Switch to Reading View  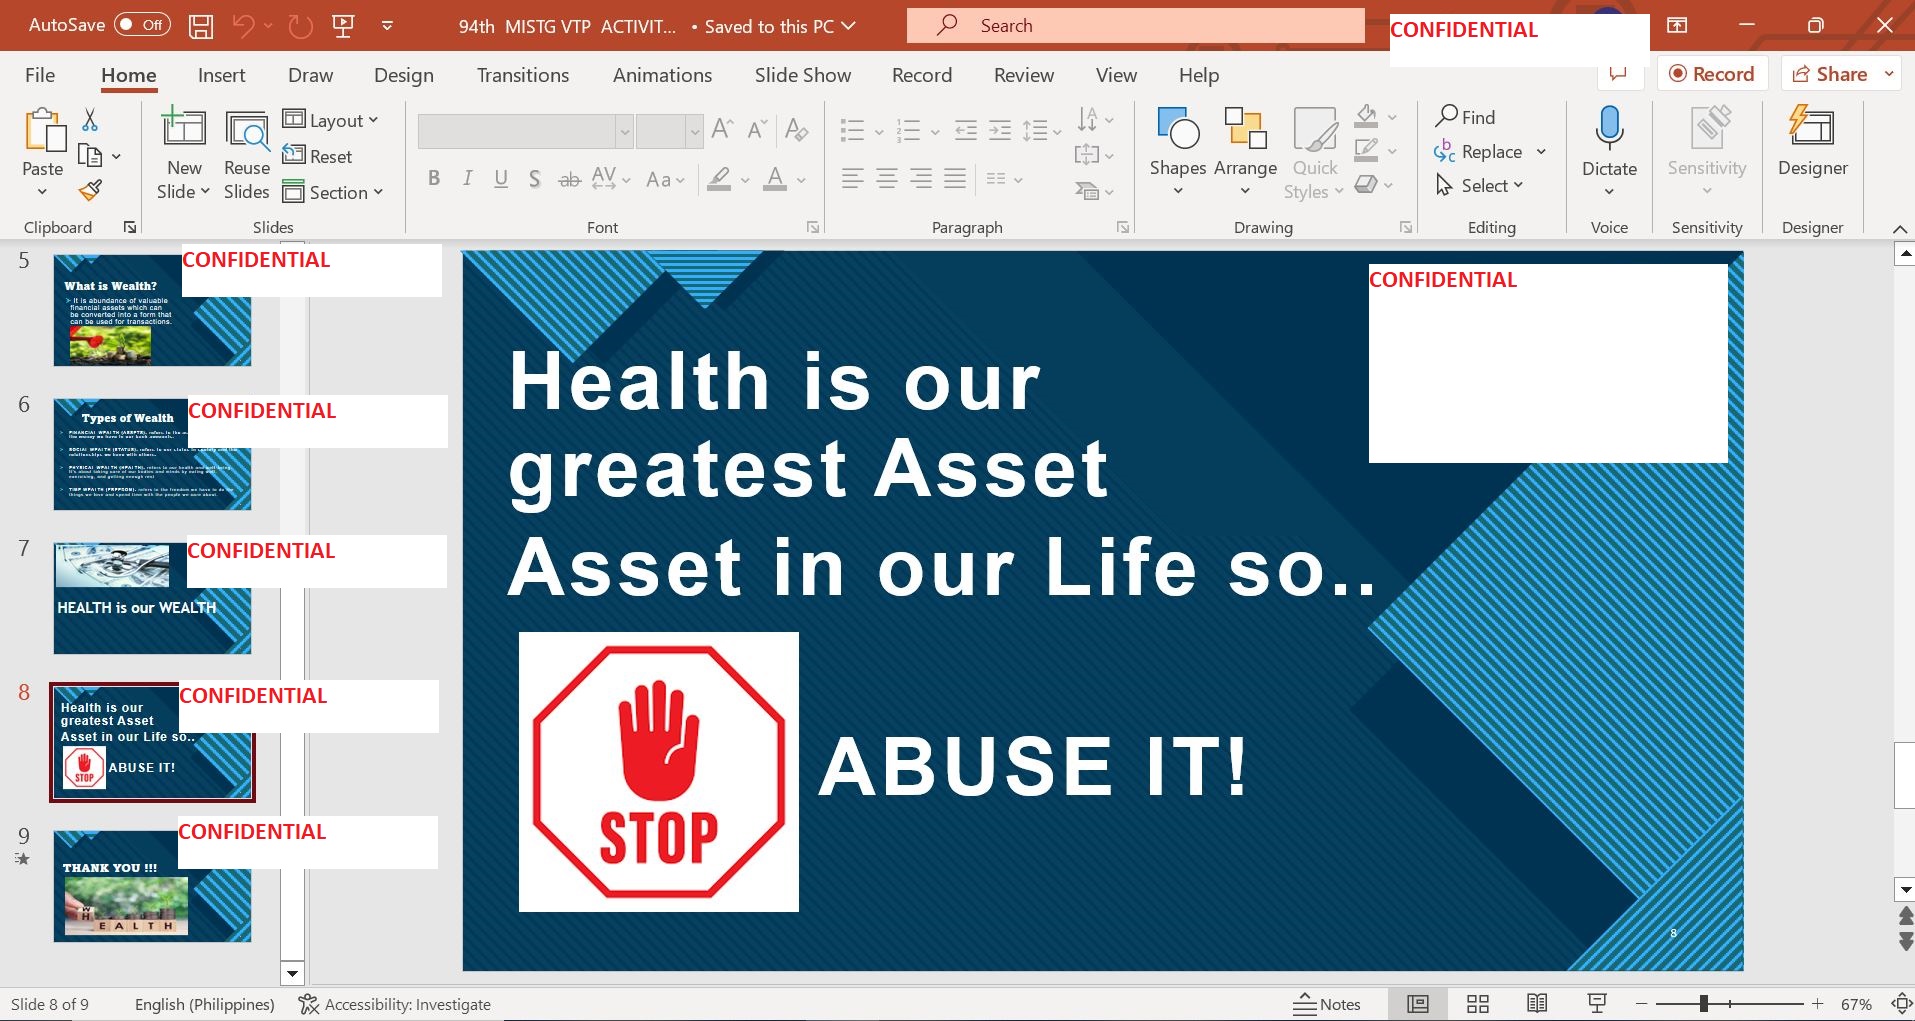[x=1537, y=1004]
